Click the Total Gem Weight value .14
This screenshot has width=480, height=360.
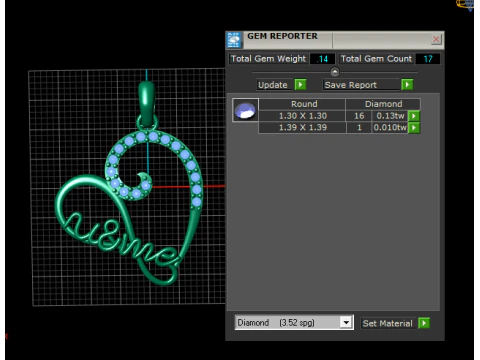click(322, 59)
